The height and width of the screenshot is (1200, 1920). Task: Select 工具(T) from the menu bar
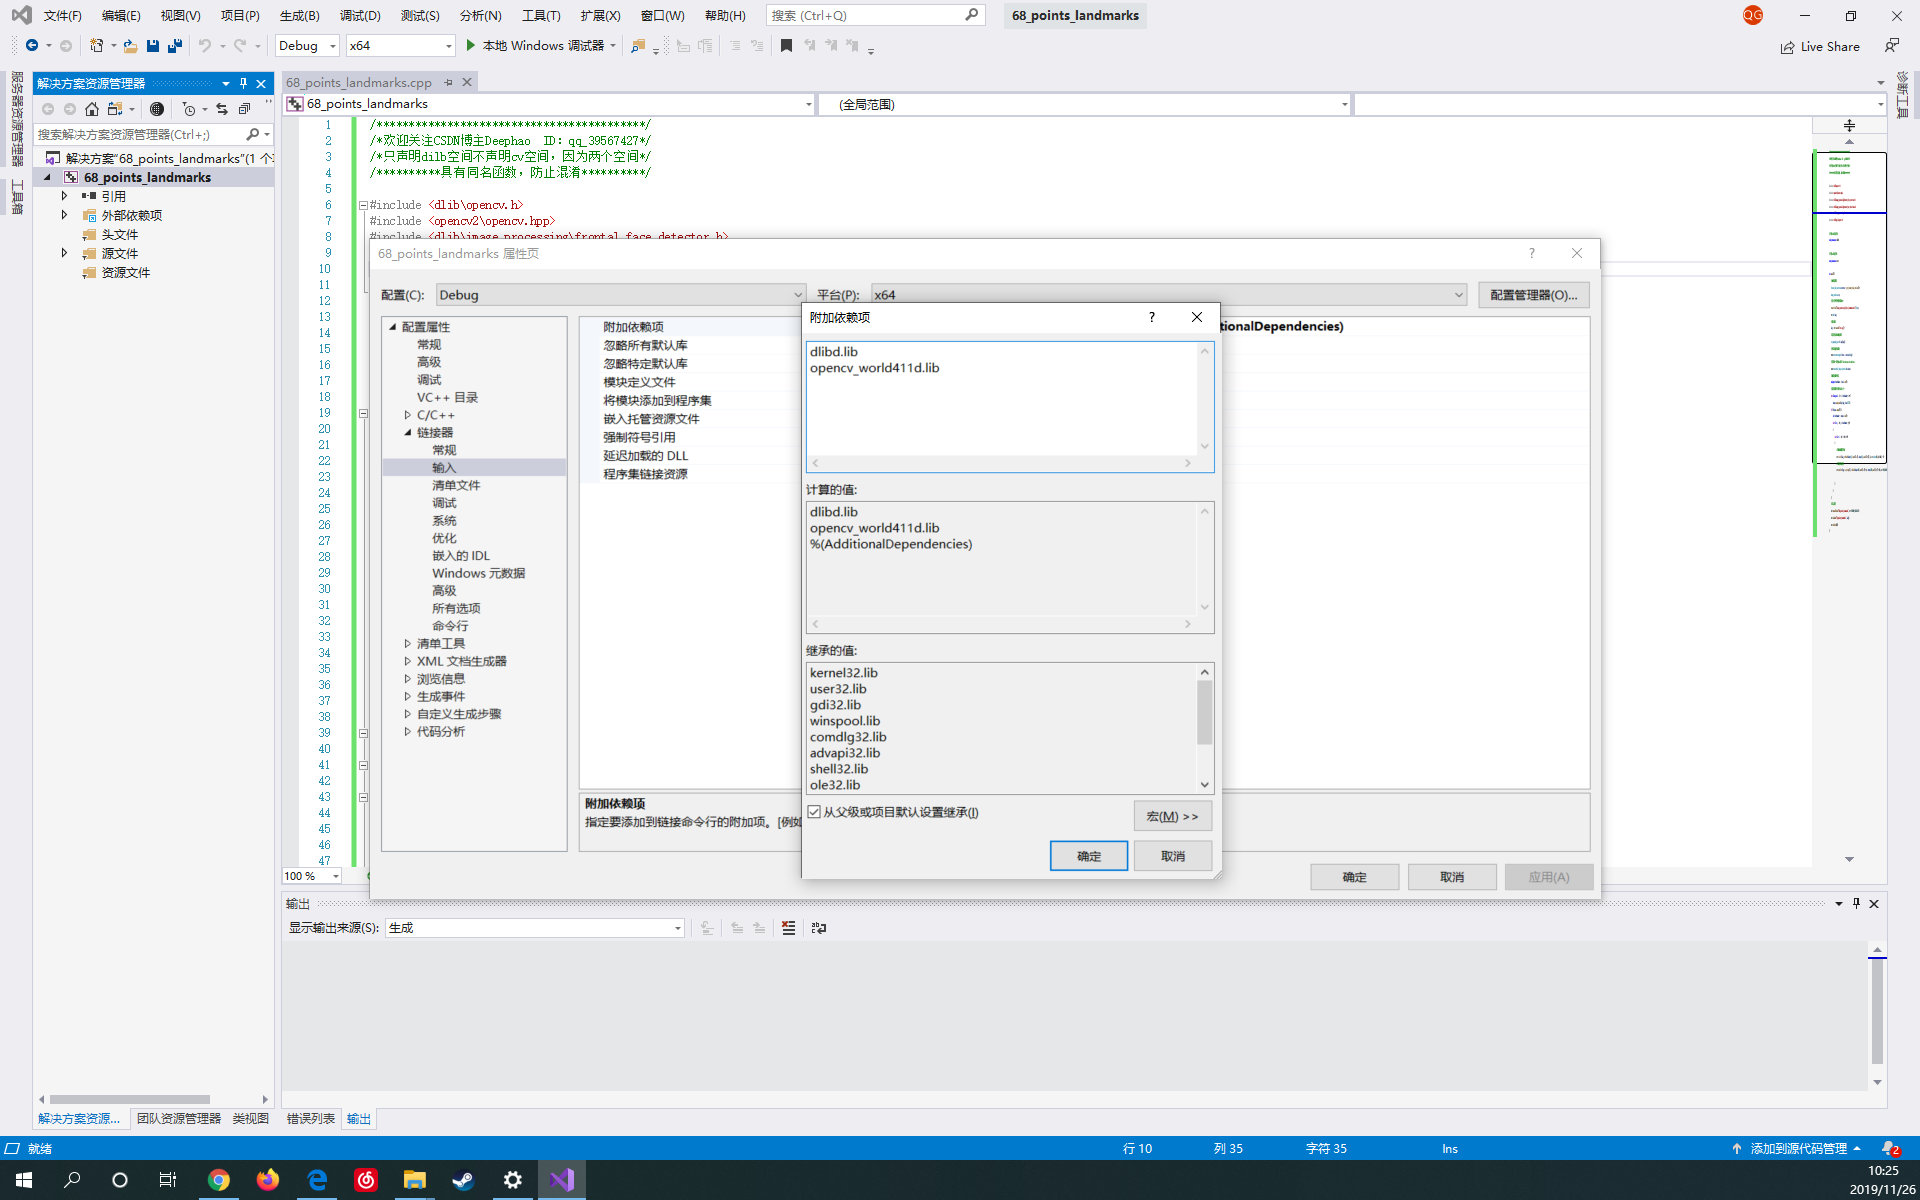tap(542, 15)
